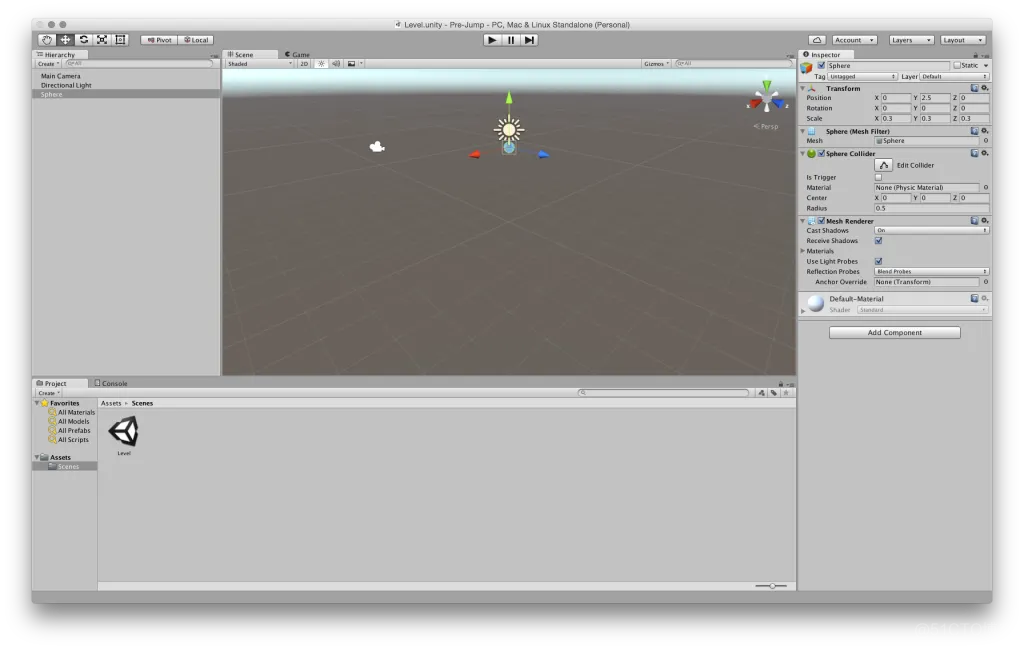
Task: Open Cast Shadows dropdown
Action: click(931, 230)
